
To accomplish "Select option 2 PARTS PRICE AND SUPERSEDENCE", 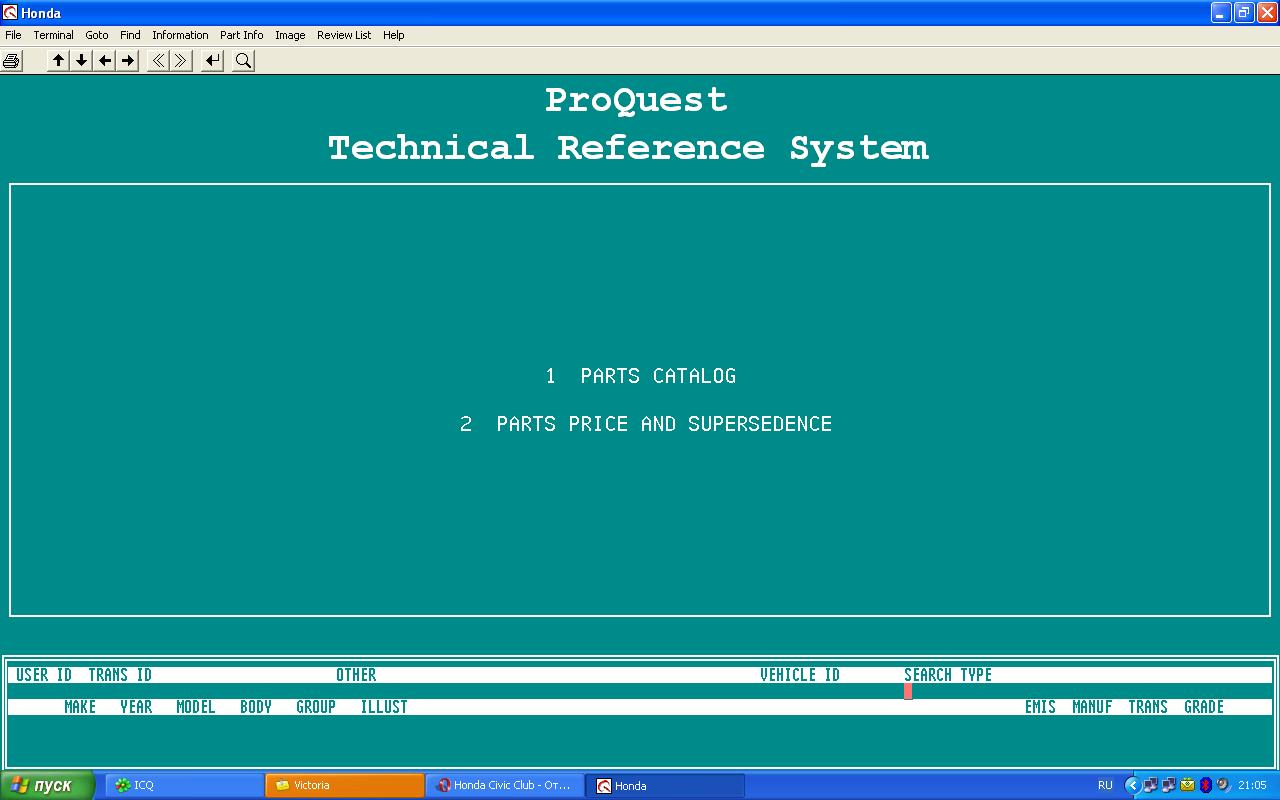I will pos(646,424).
